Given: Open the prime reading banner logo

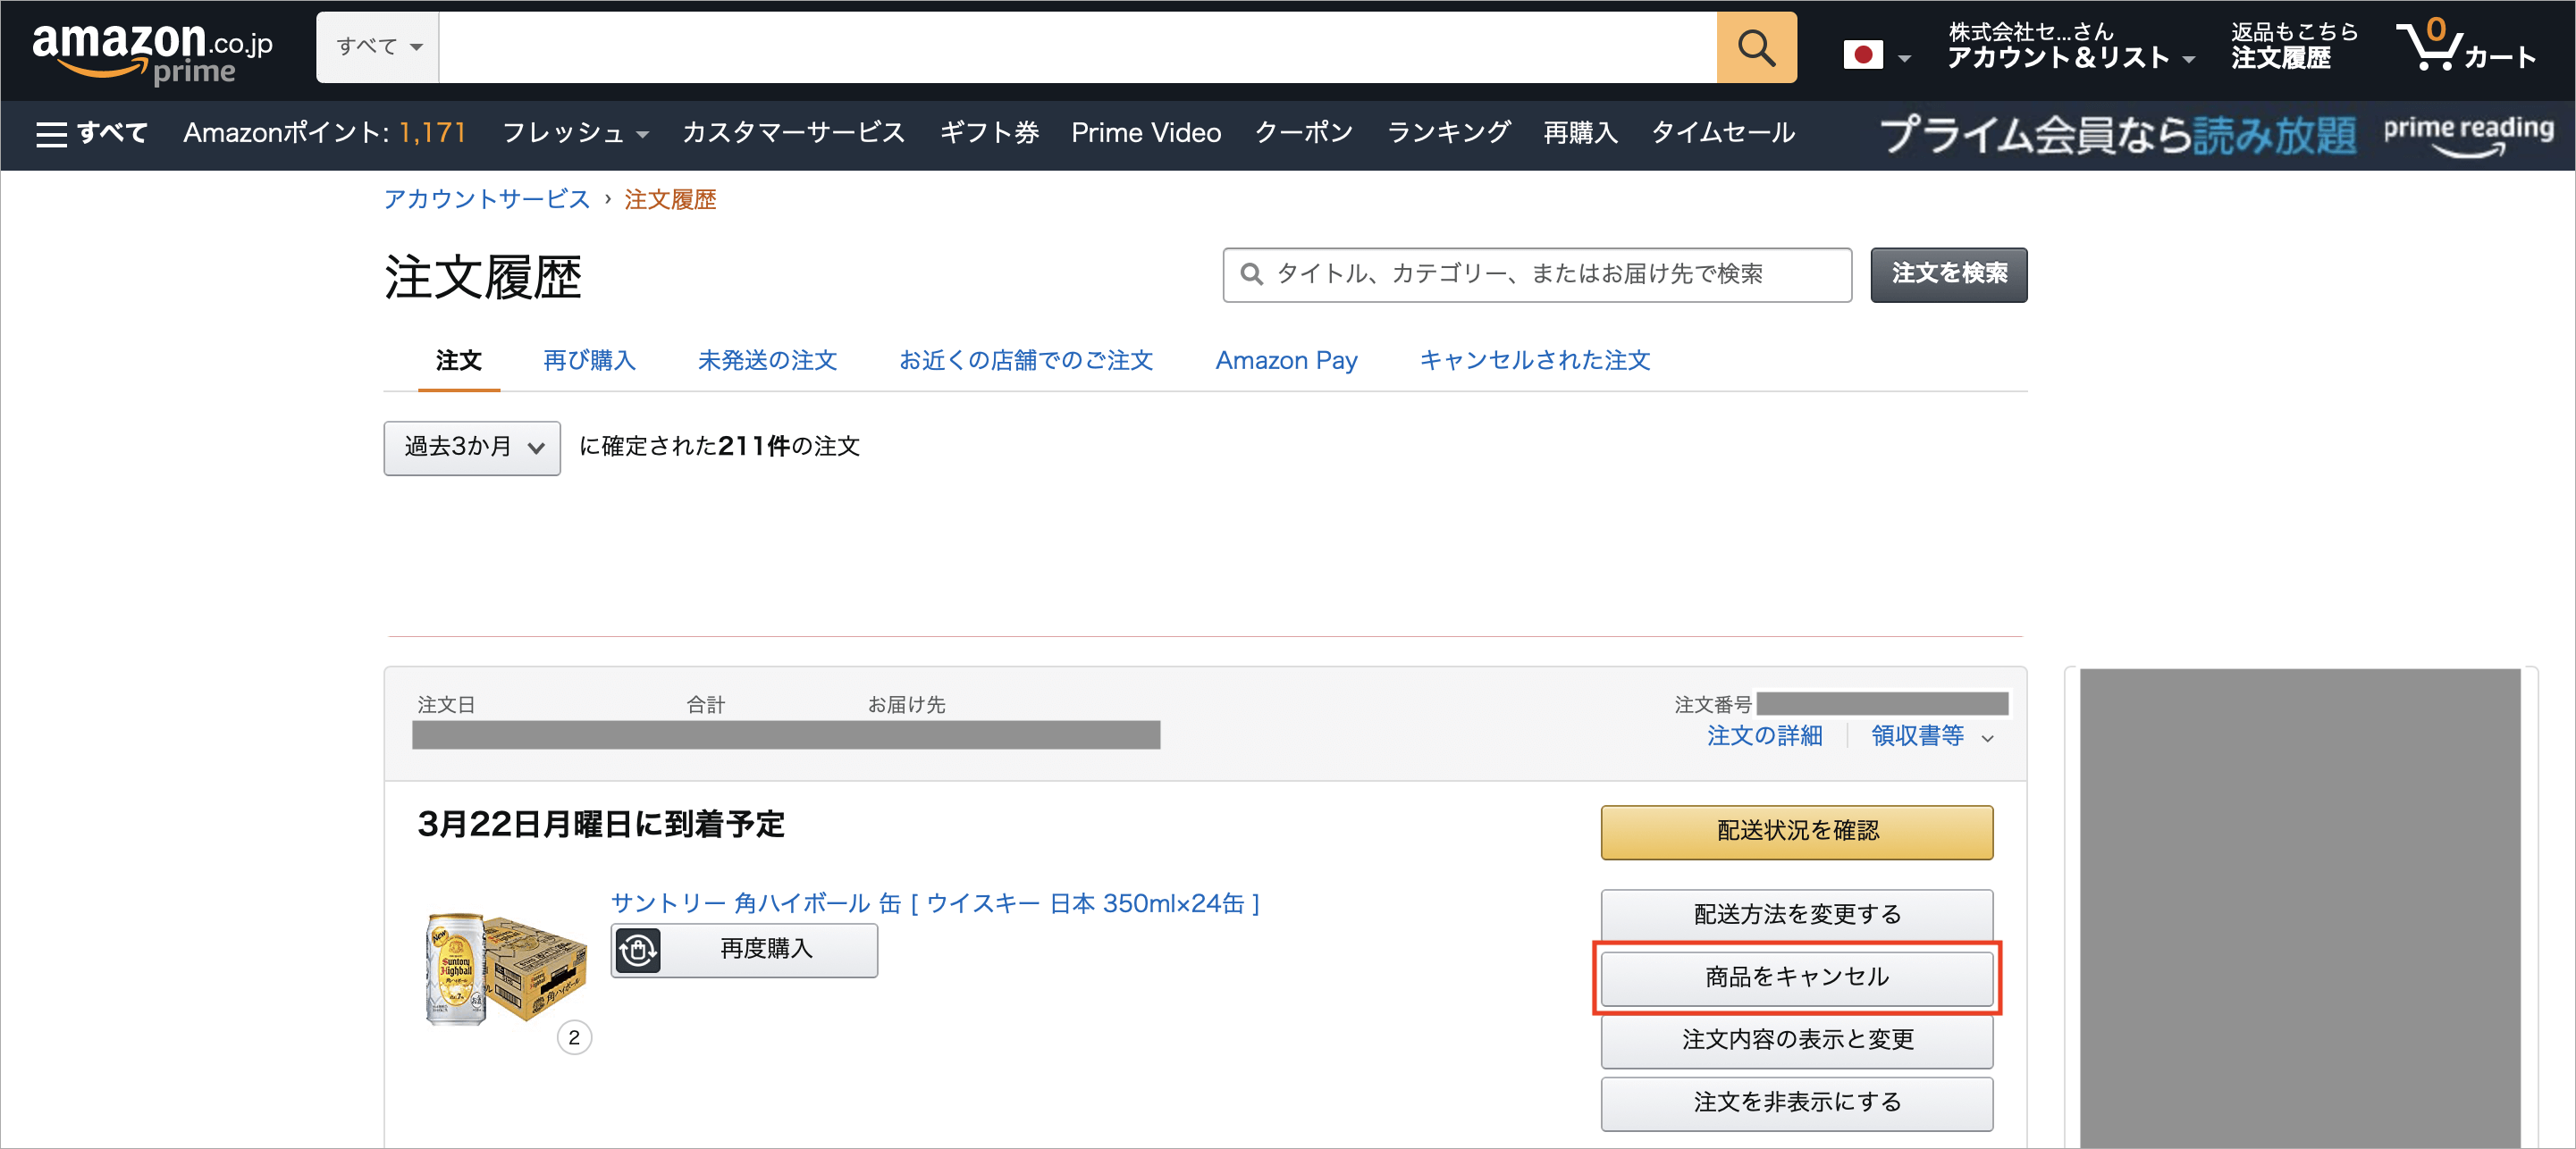Looking at the screenshot, I should tap(2467, 134).
